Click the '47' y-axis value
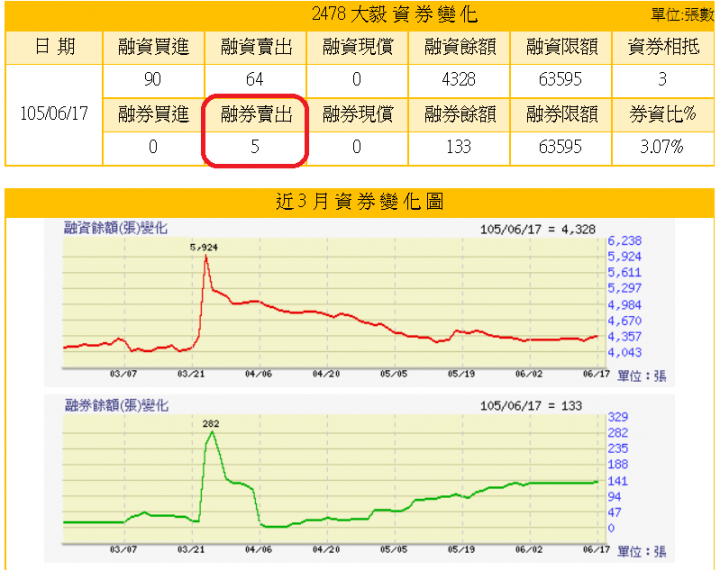 (x=614, y=513)
